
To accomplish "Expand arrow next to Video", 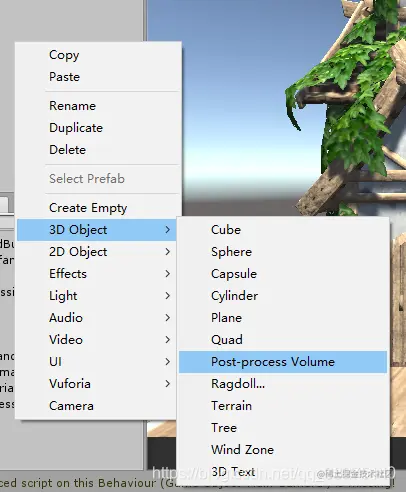I will [x=168, y=340].
